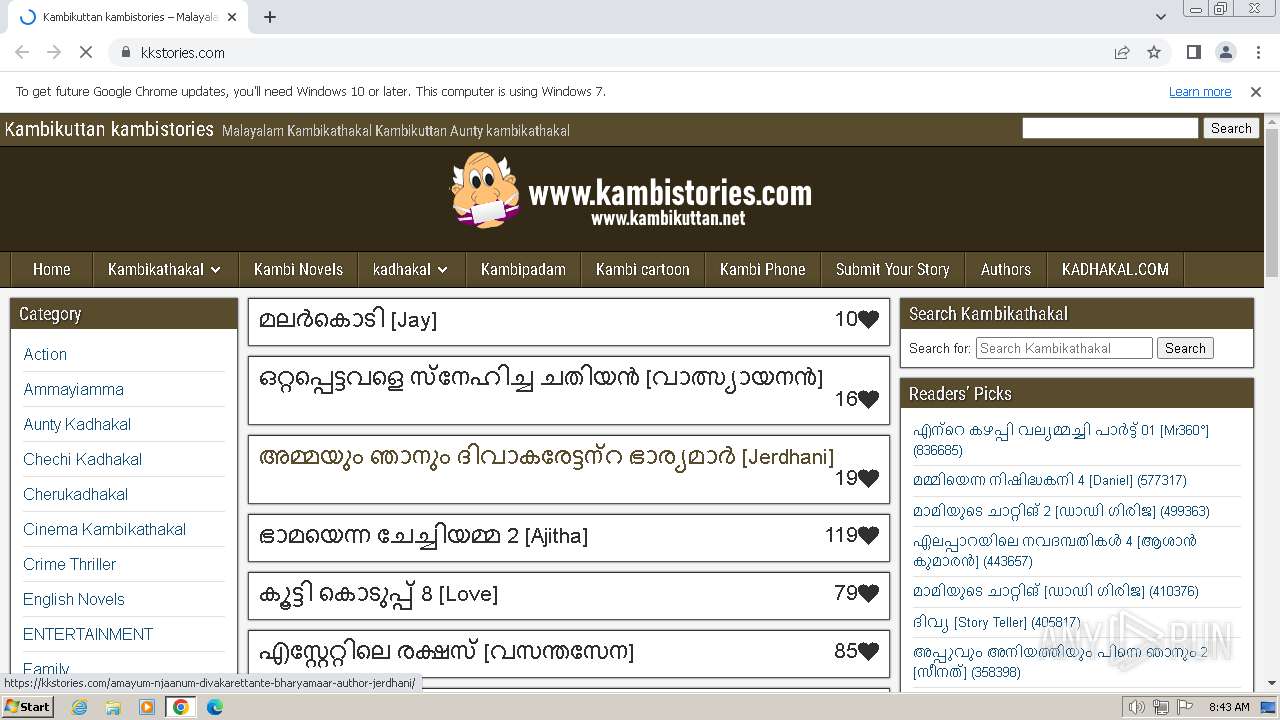Viewport: 1280px width, 720px height.
Task: Dismiss the Chrome update notification bar
Action: (1256, 91)
